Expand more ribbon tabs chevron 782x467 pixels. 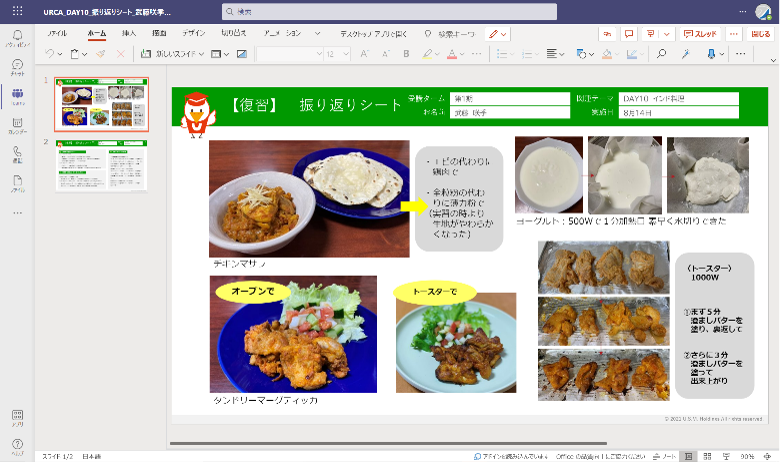click(317, 34)
